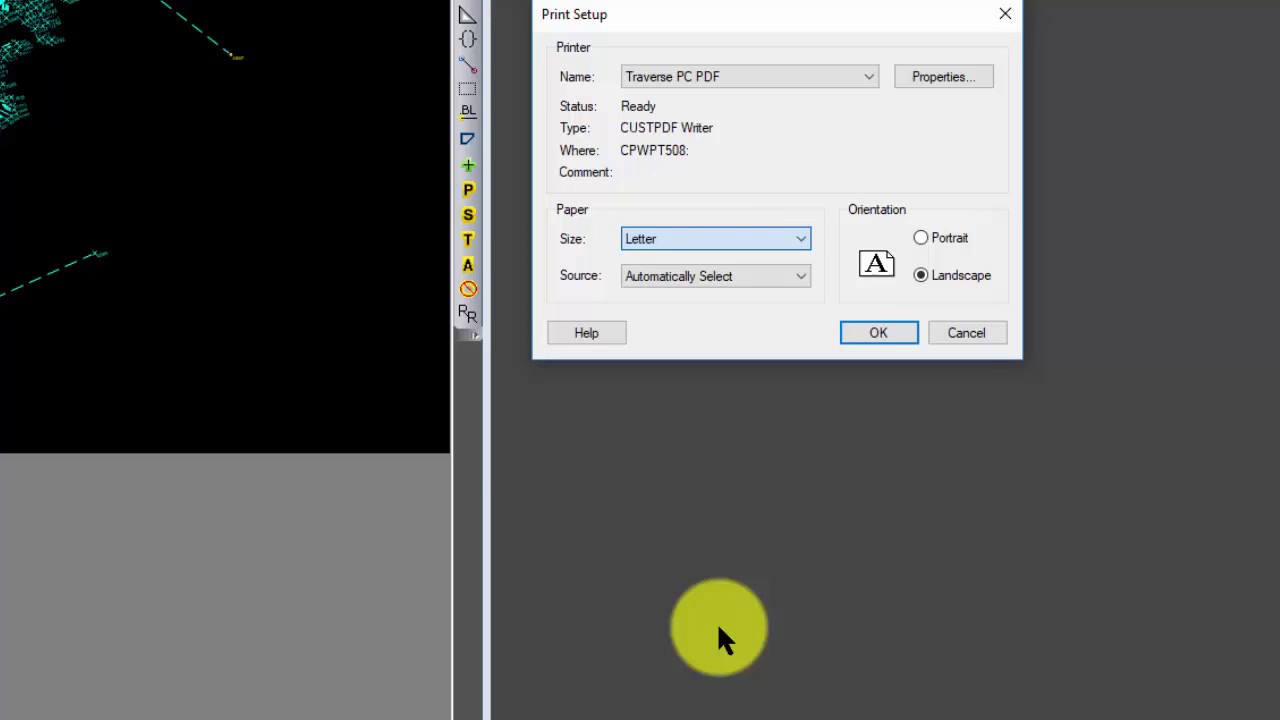This screenshot has height=720, width=1280.
Task: Select Portrait orientation
Action: (921, 238)
